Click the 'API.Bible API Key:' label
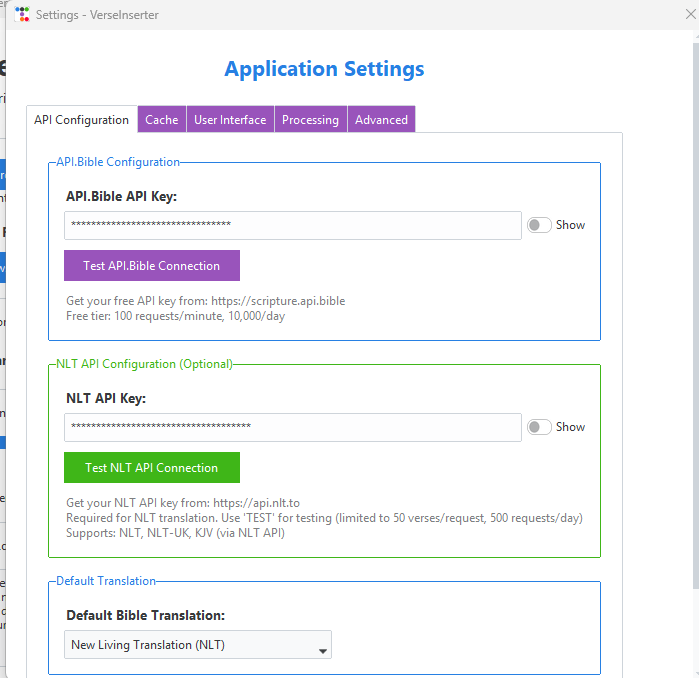The width and height of the screenshot is (699, 678). tap(121, 197)
